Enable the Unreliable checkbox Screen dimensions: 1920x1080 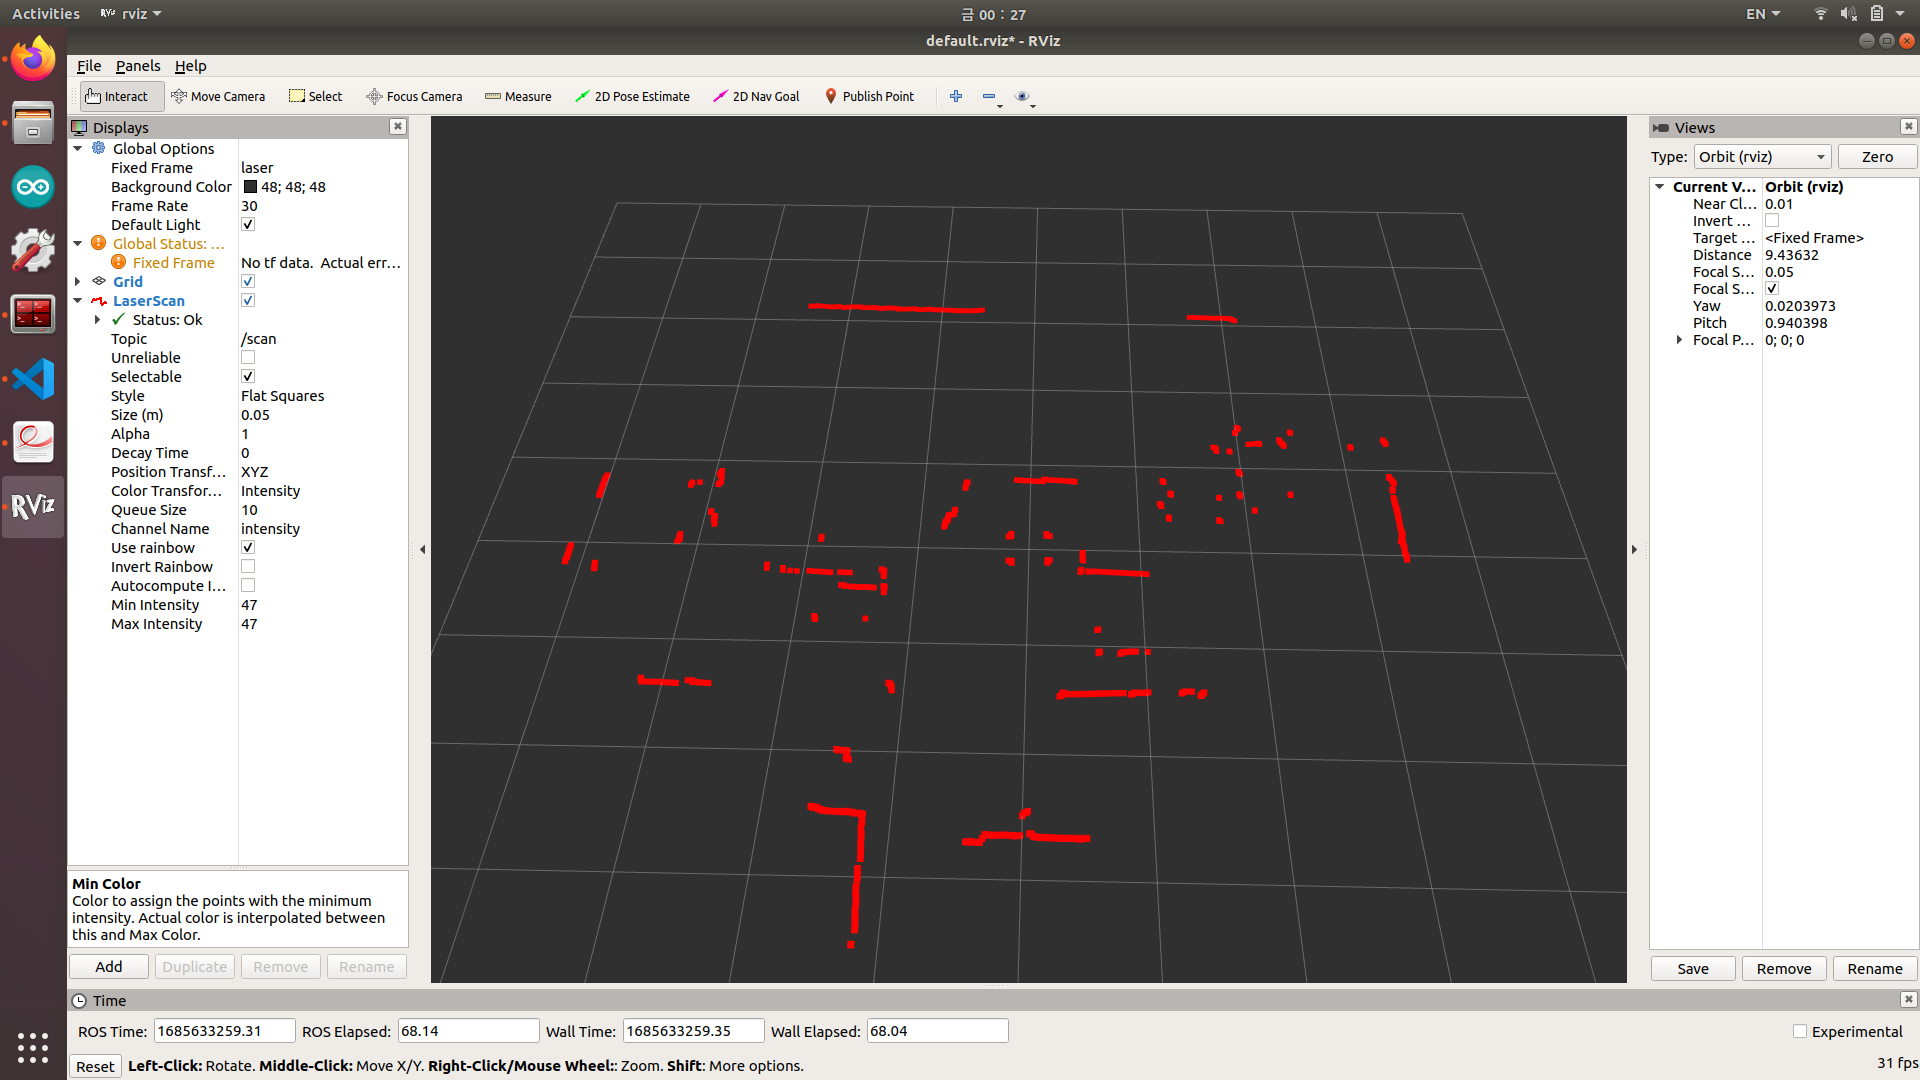pos(248,358)
